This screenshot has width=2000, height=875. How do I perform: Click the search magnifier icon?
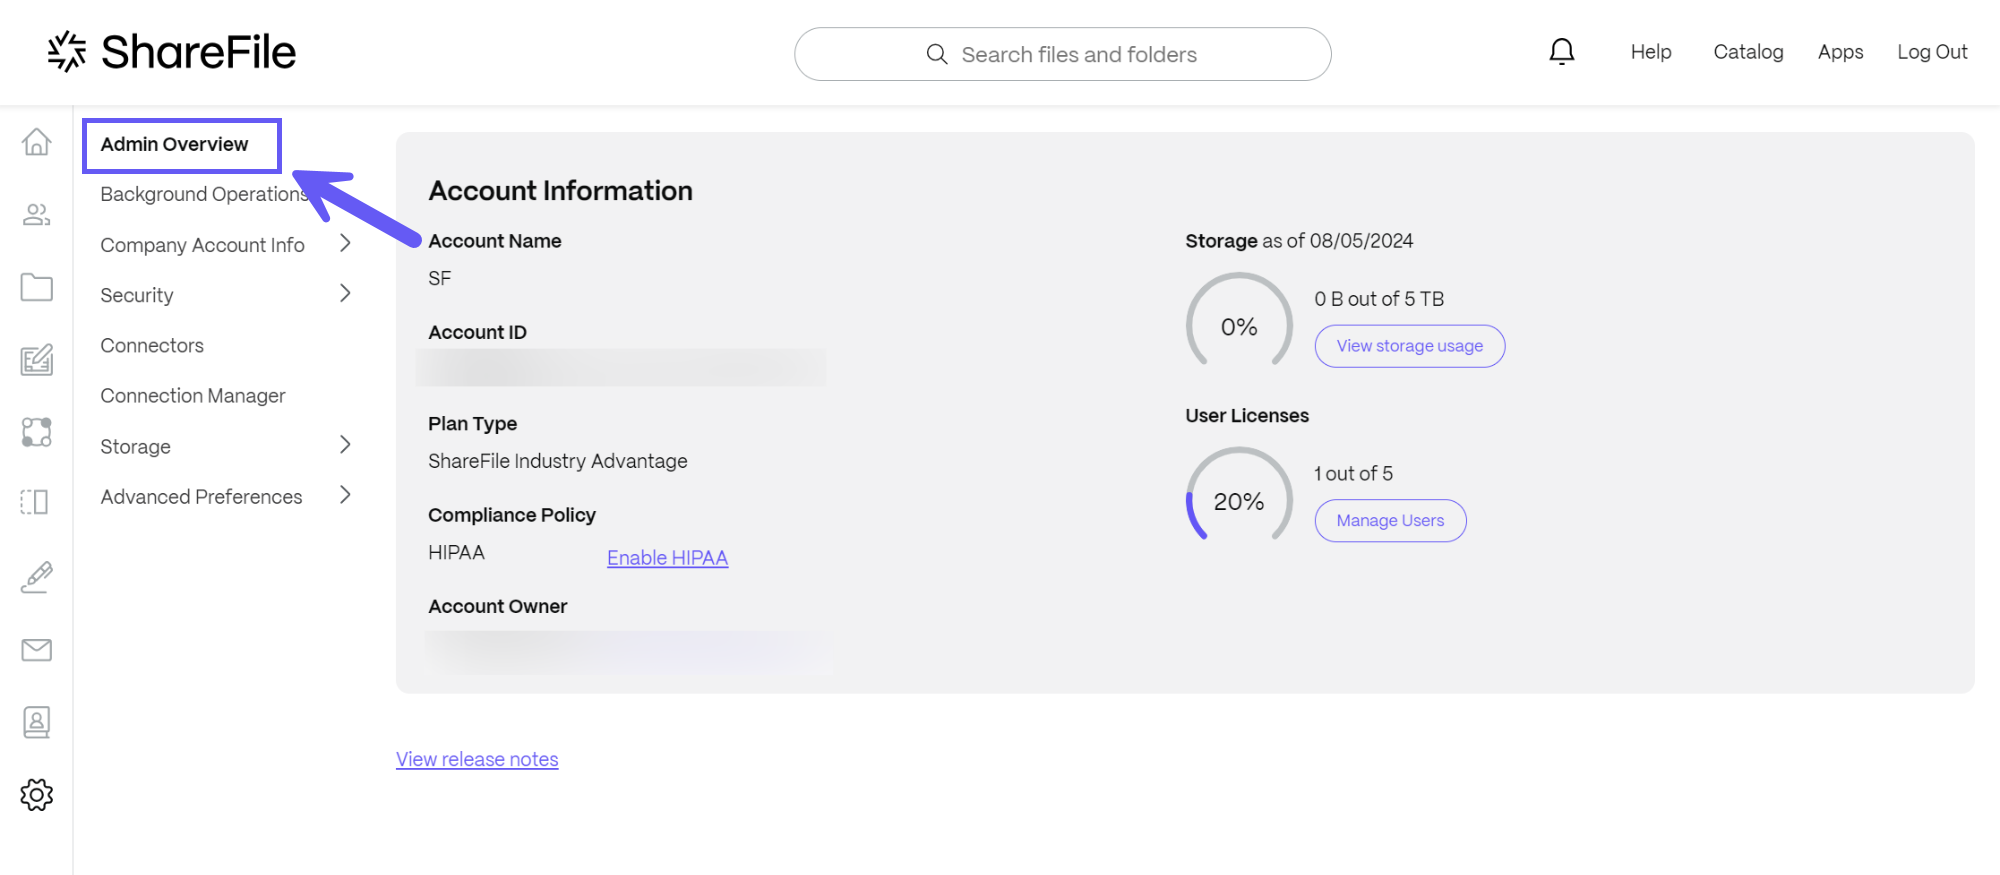(936, 54)
